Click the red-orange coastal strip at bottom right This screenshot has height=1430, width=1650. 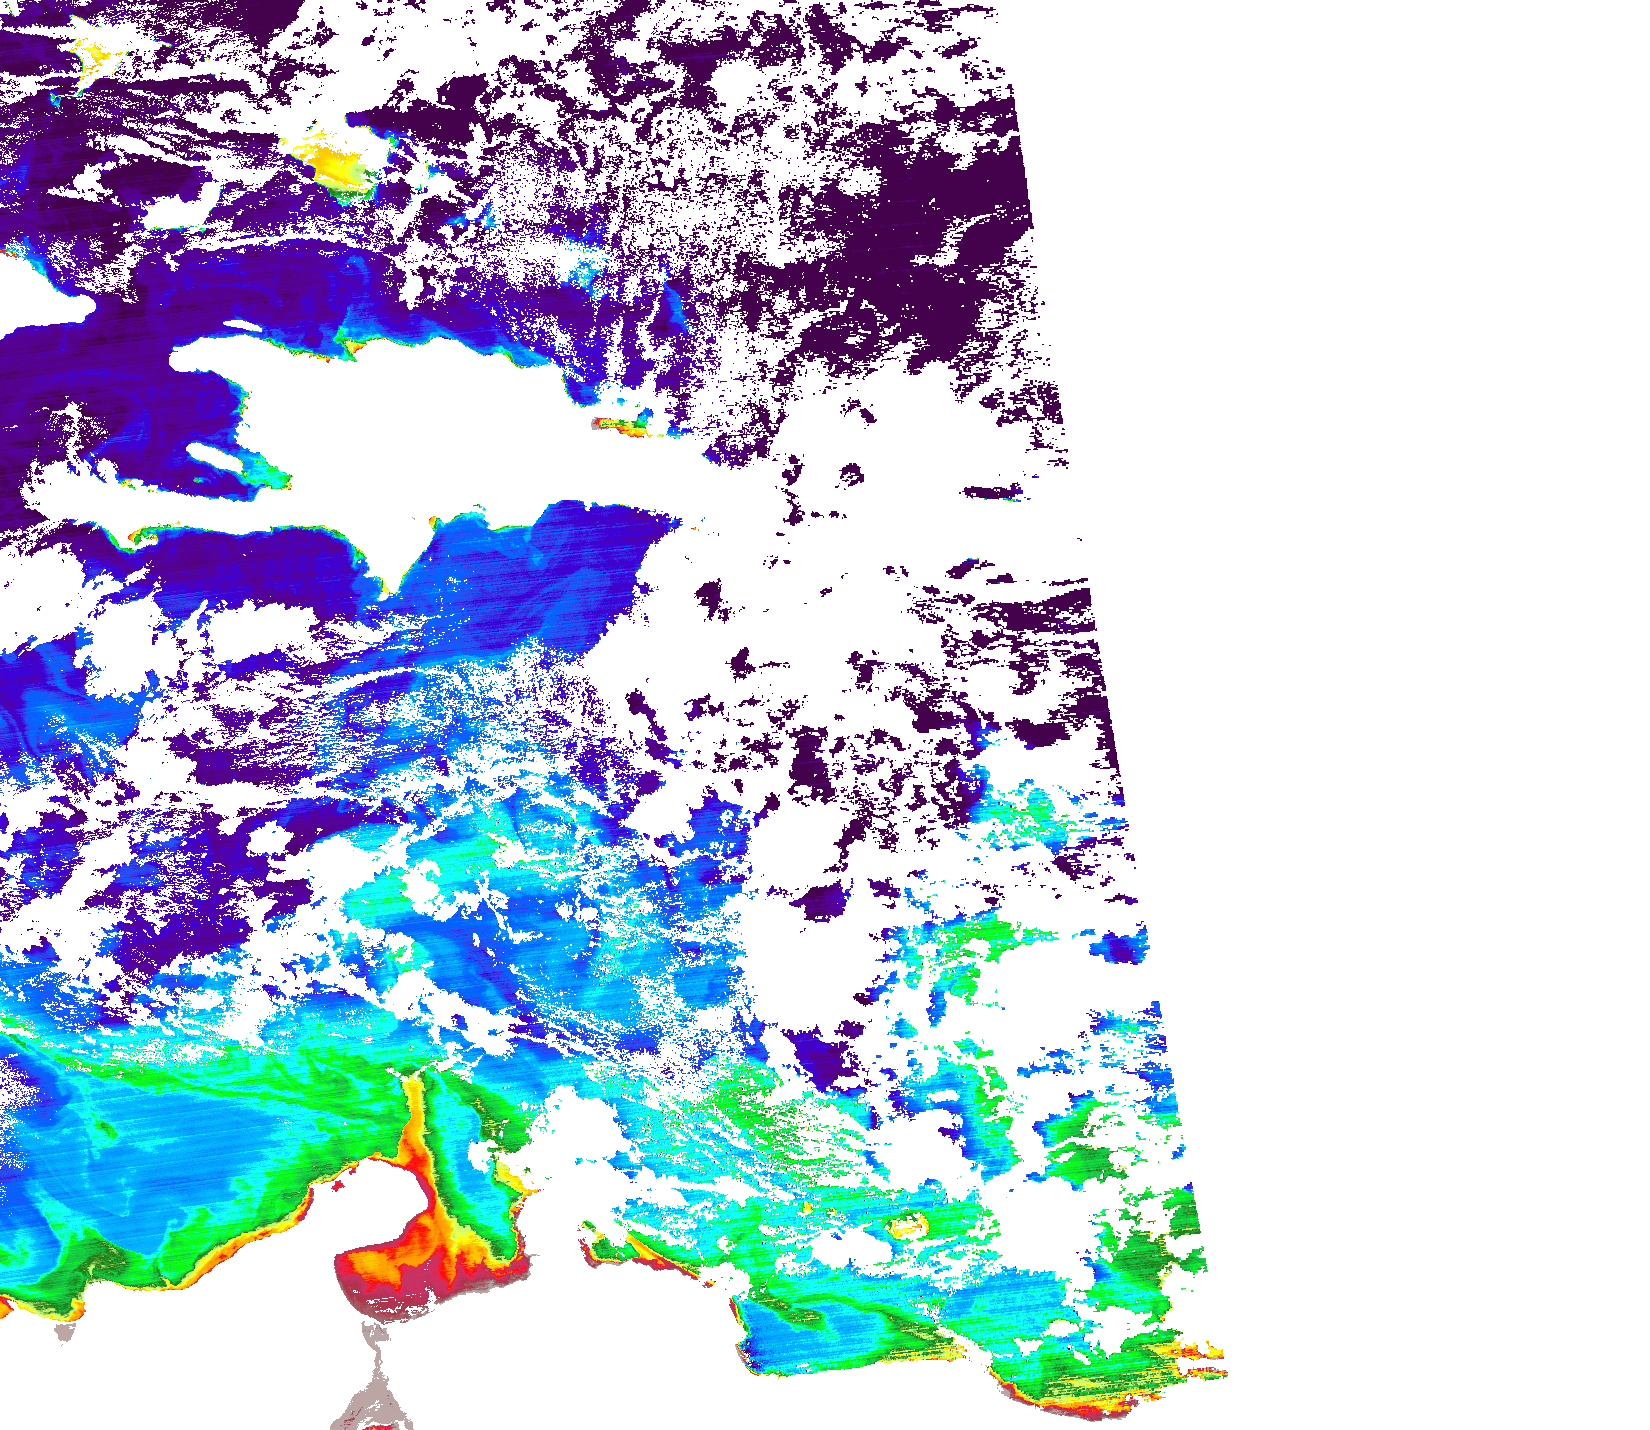(1080, 1405)
